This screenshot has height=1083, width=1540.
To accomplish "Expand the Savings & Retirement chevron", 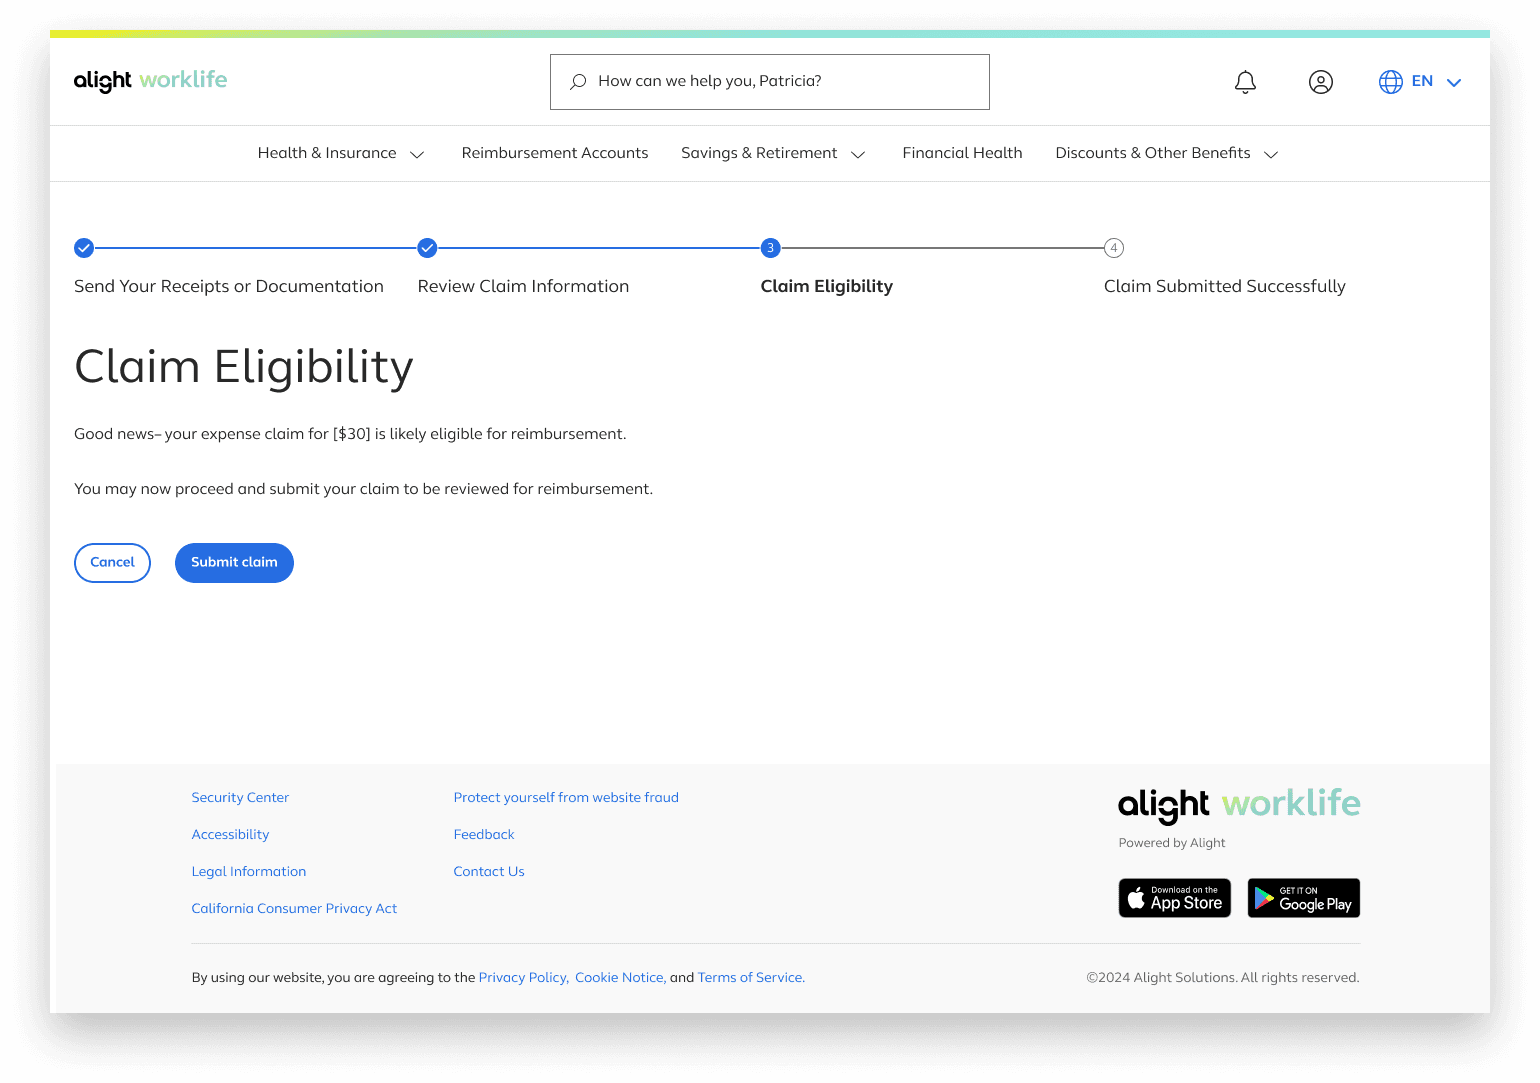I will click(x=858, y=154).
